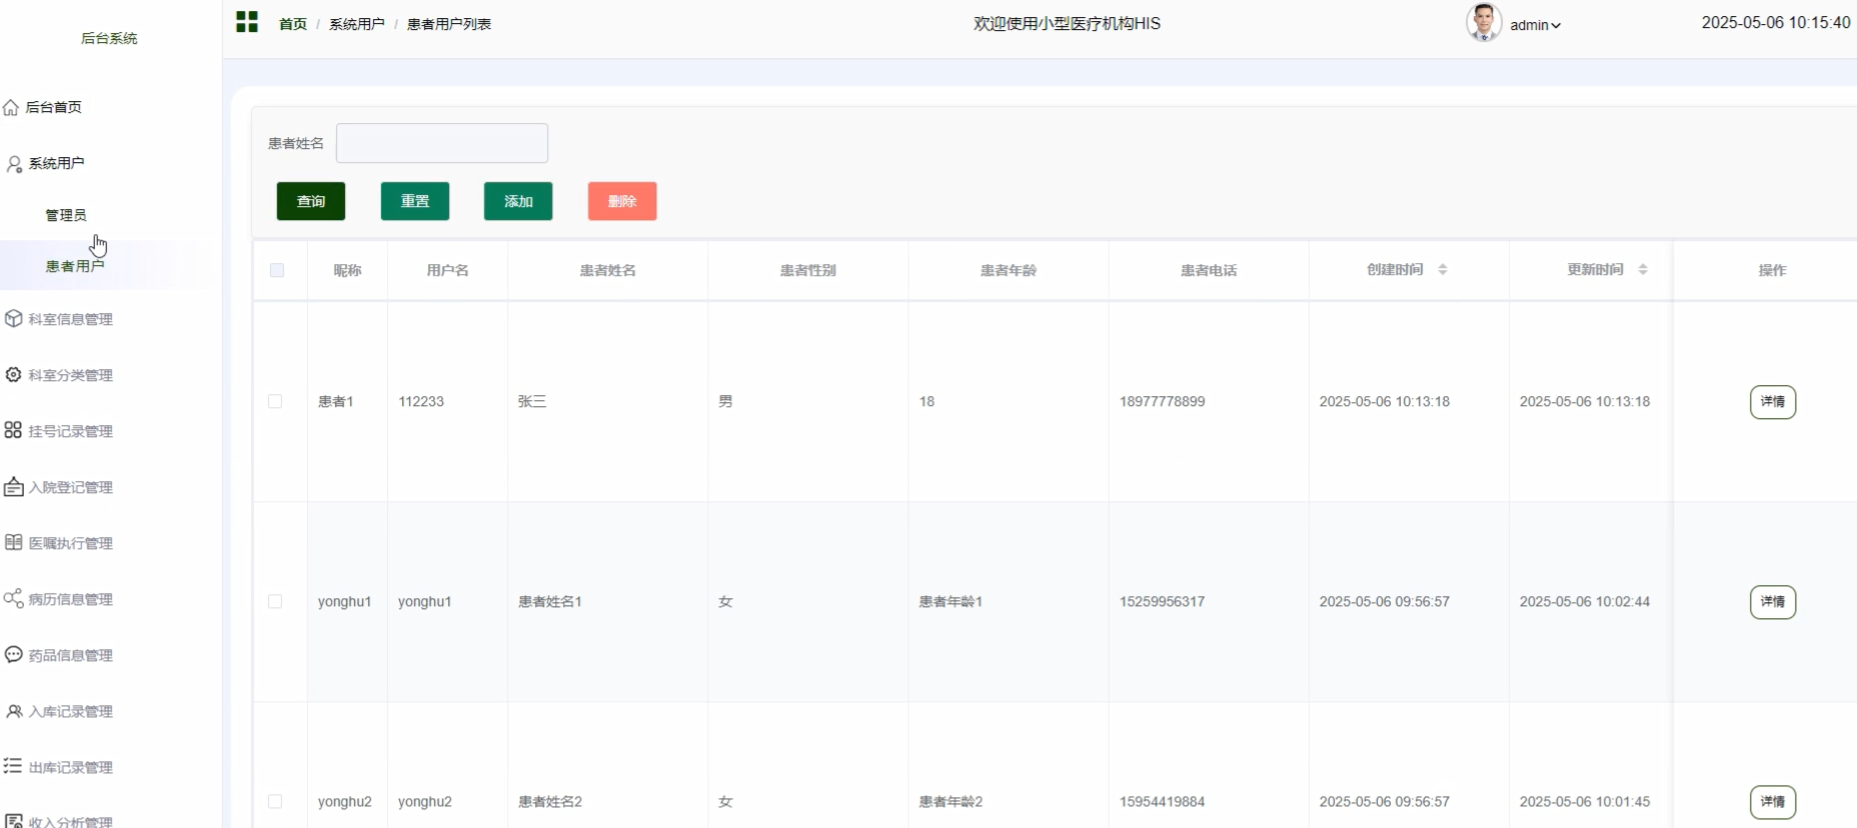Click the 后台系统 title text
Screen dimensions: 1857x828
click(x=109, y=38)
